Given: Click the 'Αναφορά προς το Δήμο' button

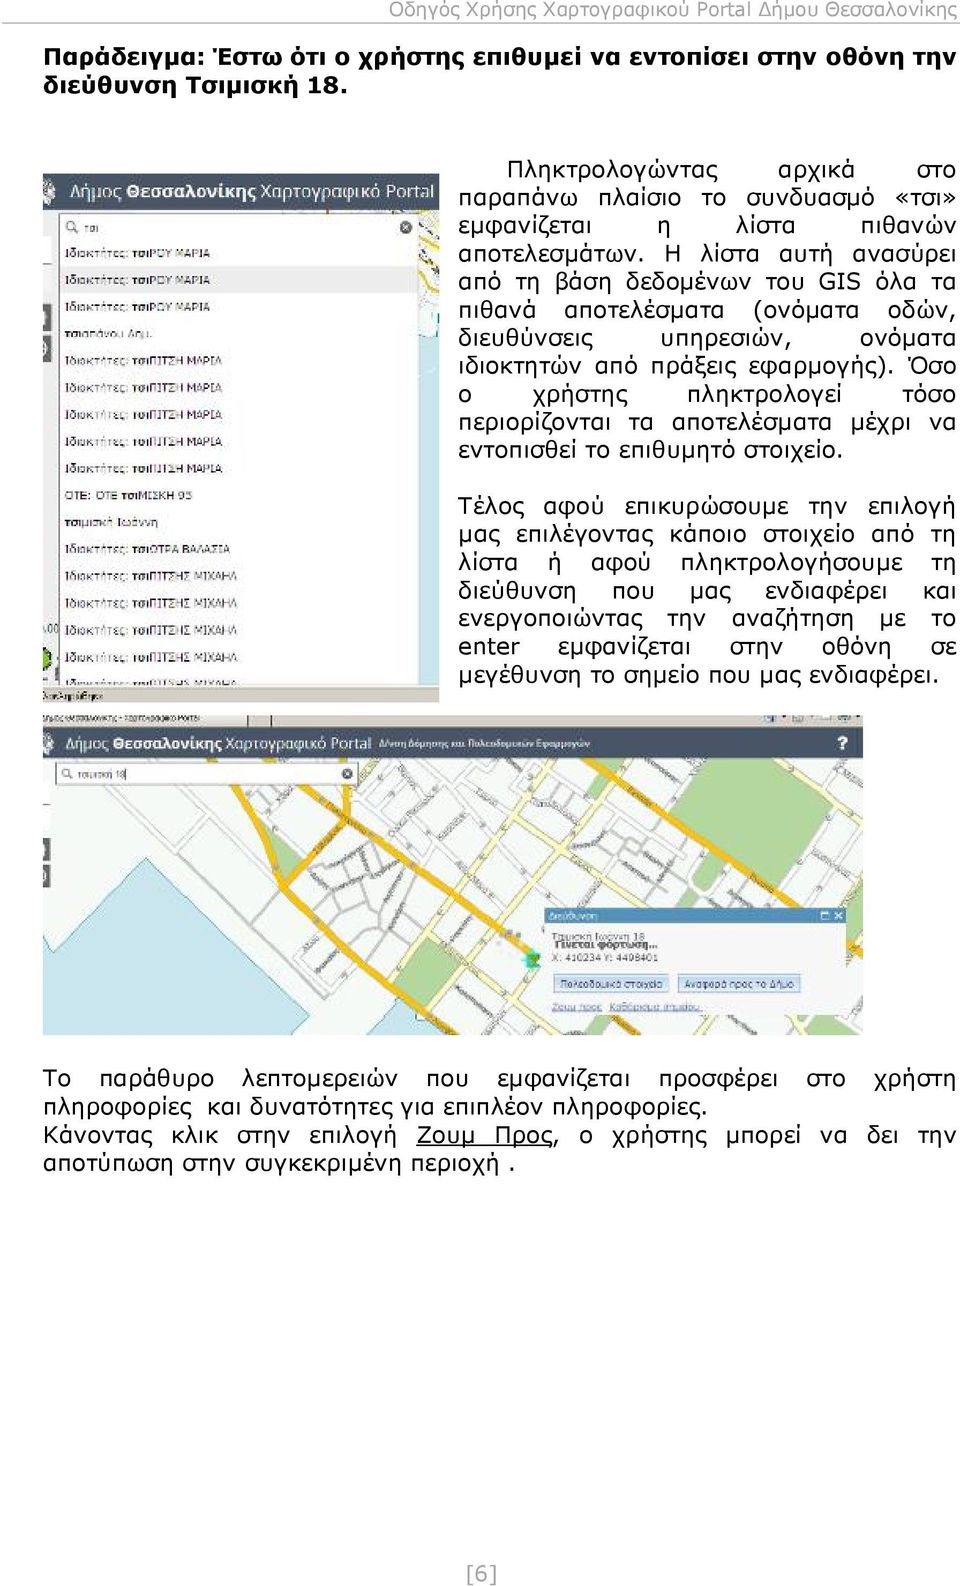Looking at the screenshot, I should (738, 984).
